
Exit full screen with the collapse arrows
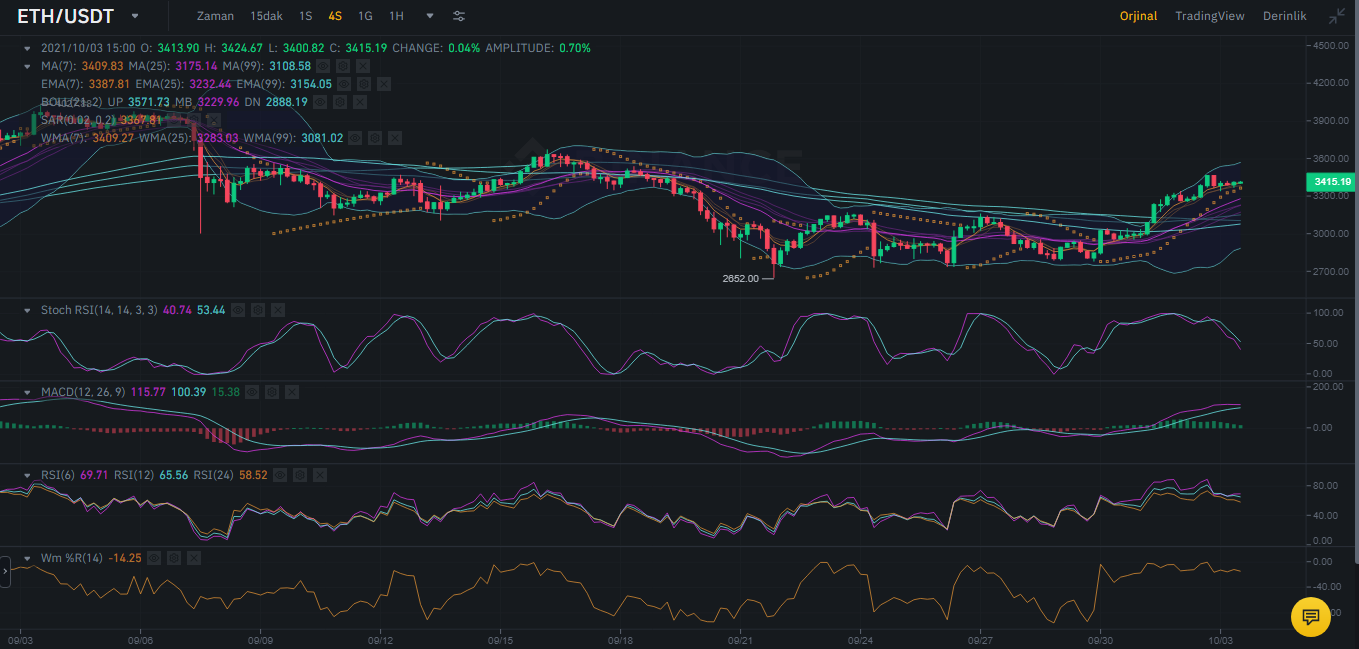click(x=1336, y=16)
